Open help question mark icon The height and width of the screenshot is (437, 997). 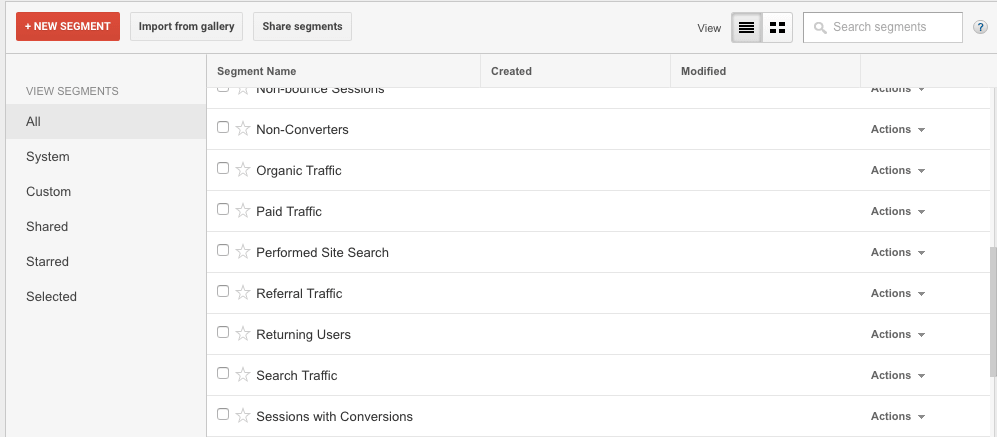tap(980, 27)
